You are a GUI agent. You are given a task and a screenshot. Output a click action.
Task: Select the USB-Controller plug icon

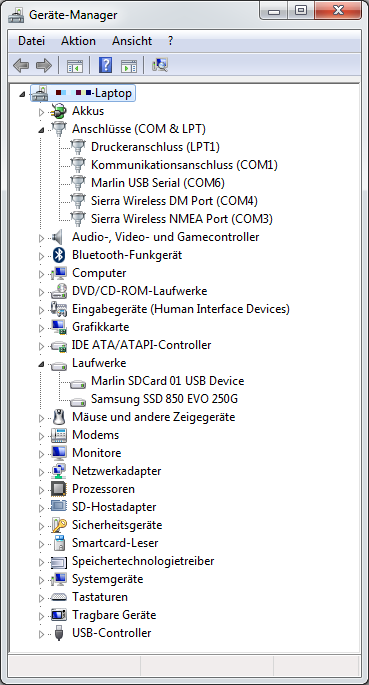point(59,633)
